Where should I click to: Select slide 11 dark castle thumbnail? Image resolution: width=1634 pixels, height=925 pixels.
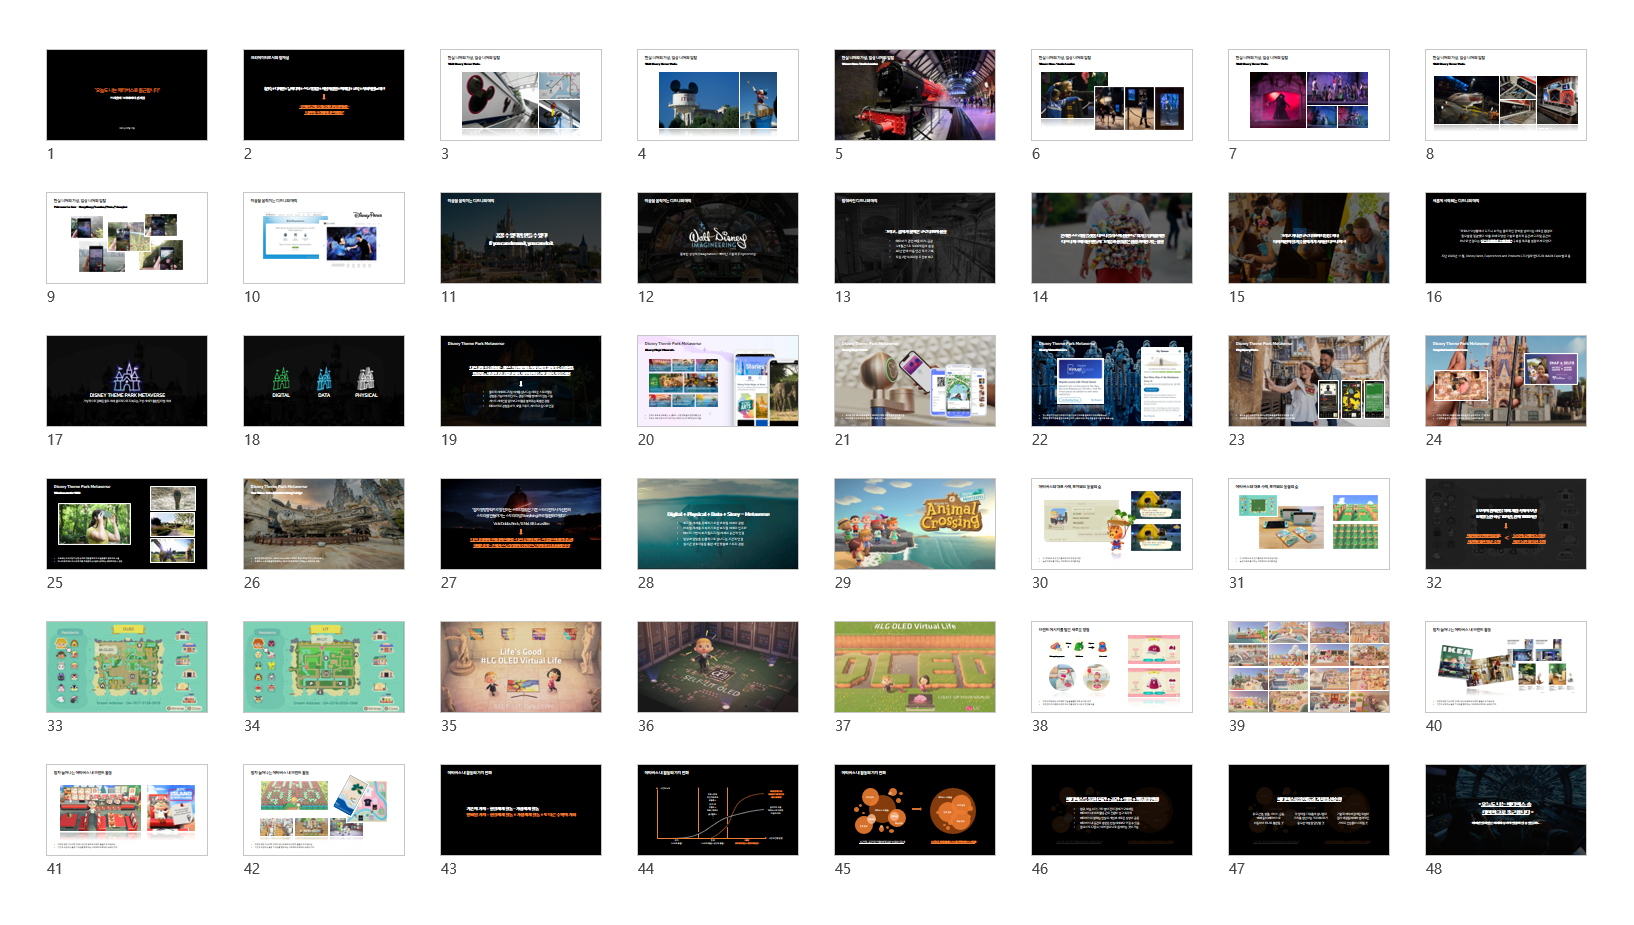pyautogui.click(x=521, y=238)
